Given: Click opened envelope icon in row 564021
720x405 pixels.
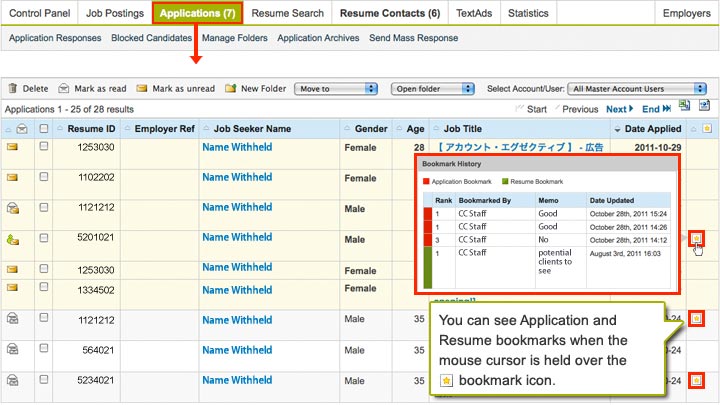Looking at the screenshot, I should click(13, 349).
